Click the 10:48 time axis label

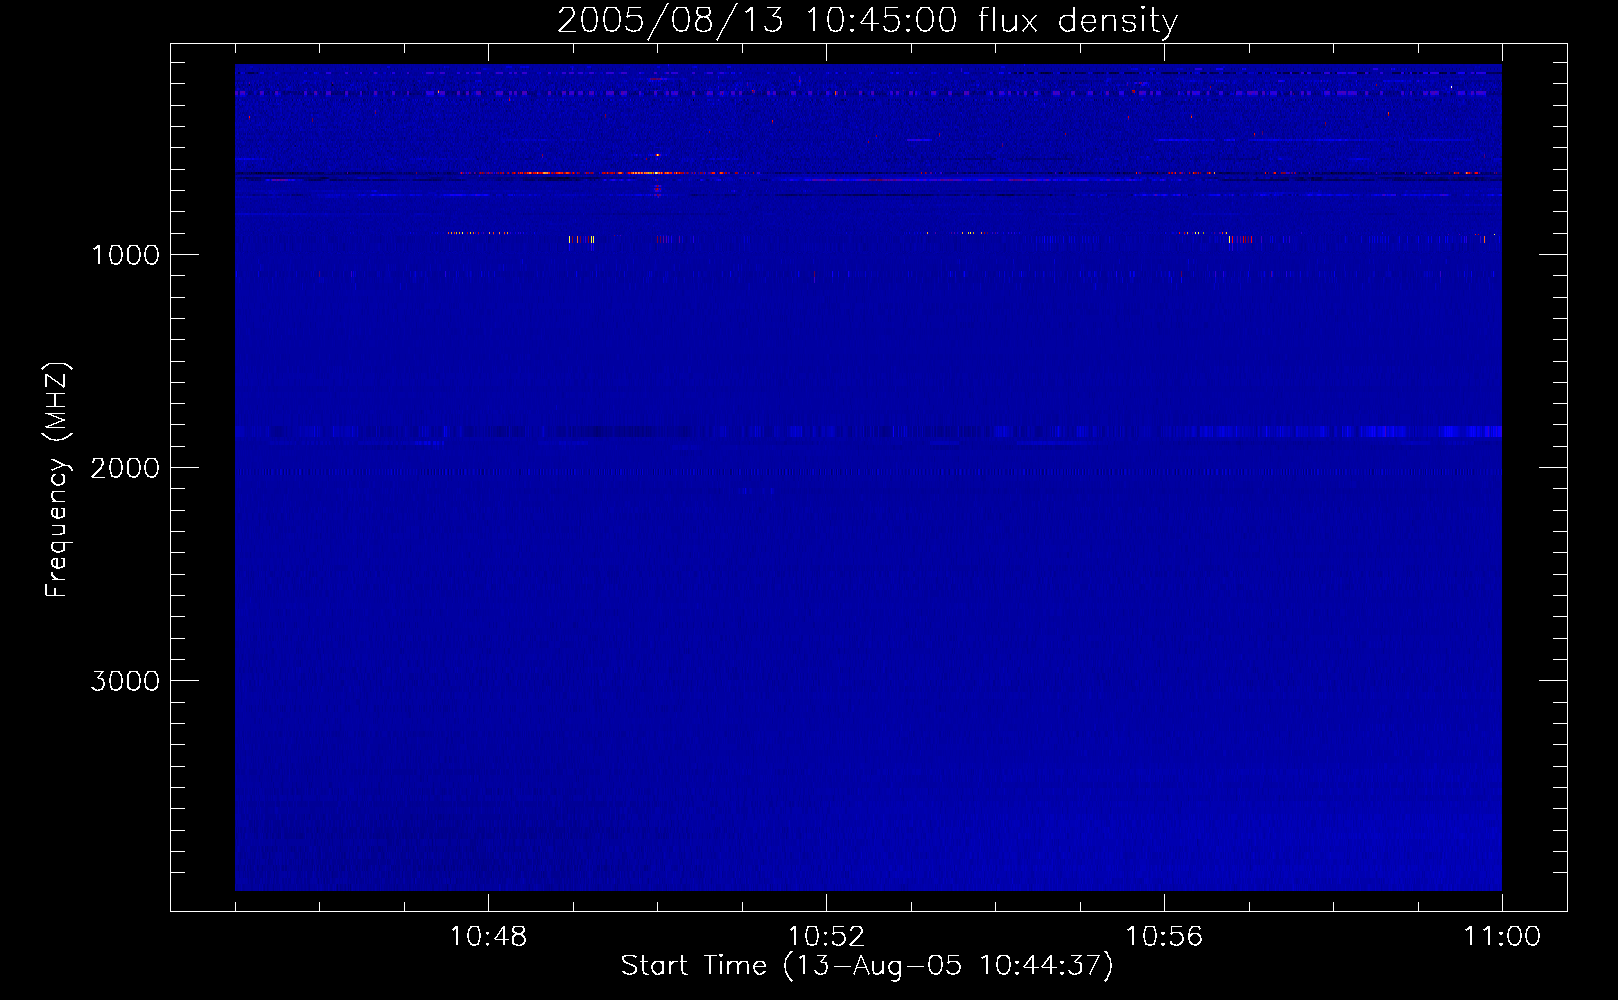pyautogui.click(x=488, y=937)
